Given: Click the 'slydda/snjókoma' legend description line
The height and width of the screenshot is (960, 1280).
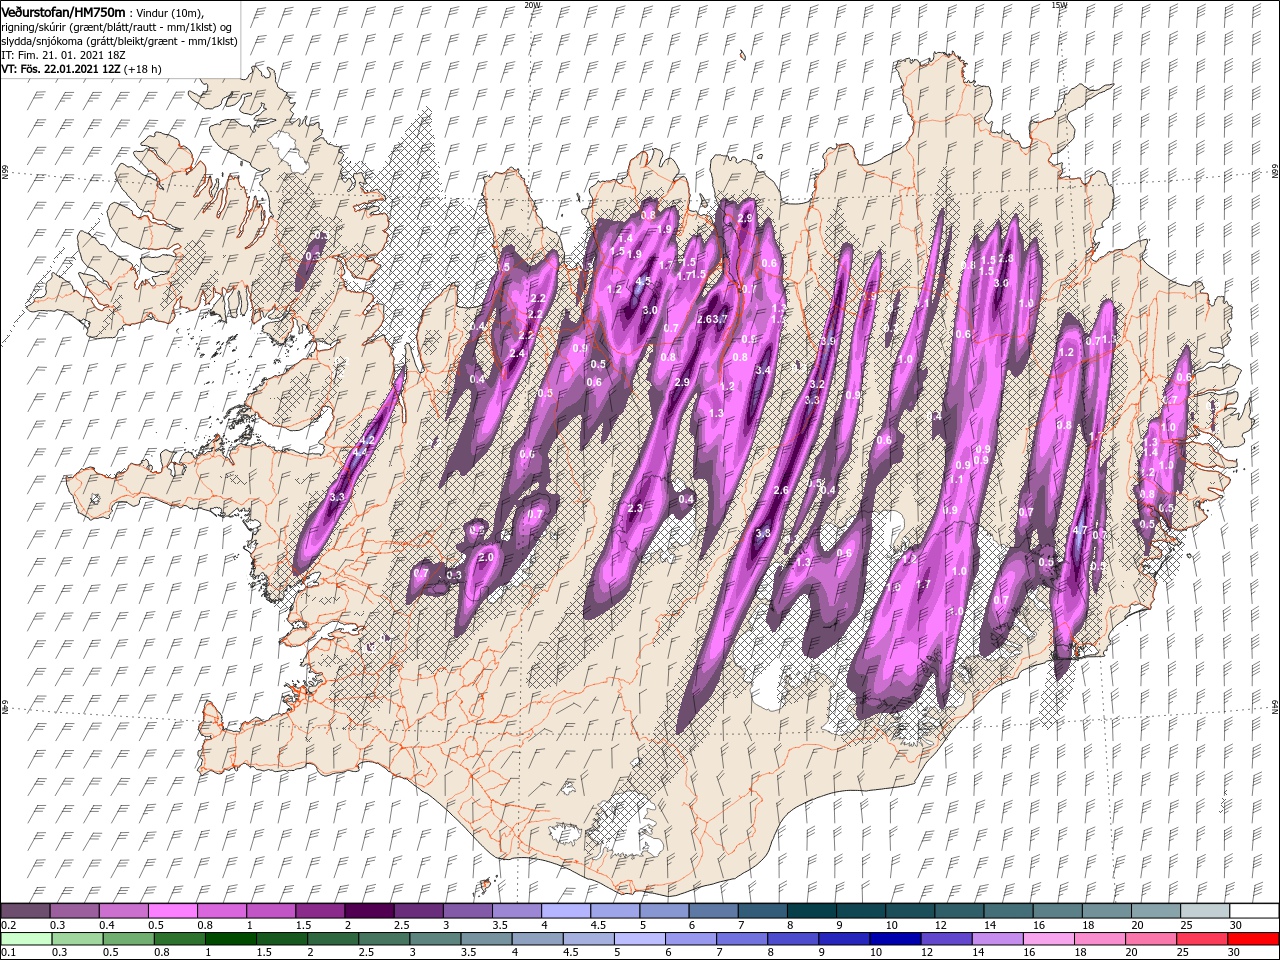Looking at the screenshot, I should (x=119, y=41).
